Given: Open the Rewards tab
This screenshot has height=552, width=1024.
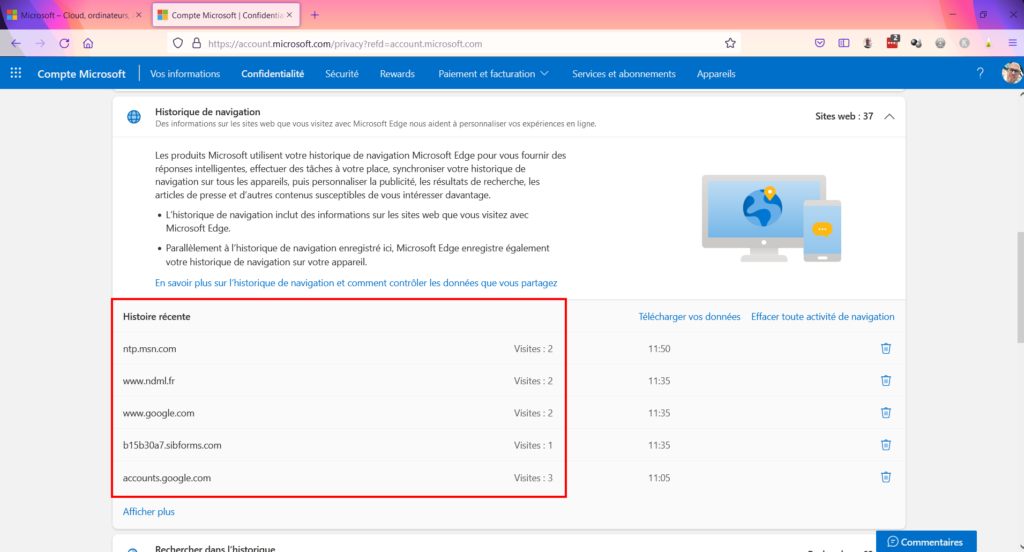Looking at the screenshot, I should tap(397, 74).
